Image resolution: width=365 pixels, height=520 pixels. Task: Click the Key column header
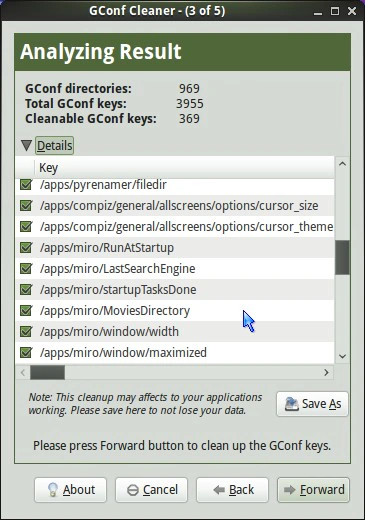pyautogui.click(x=184, y=168)
